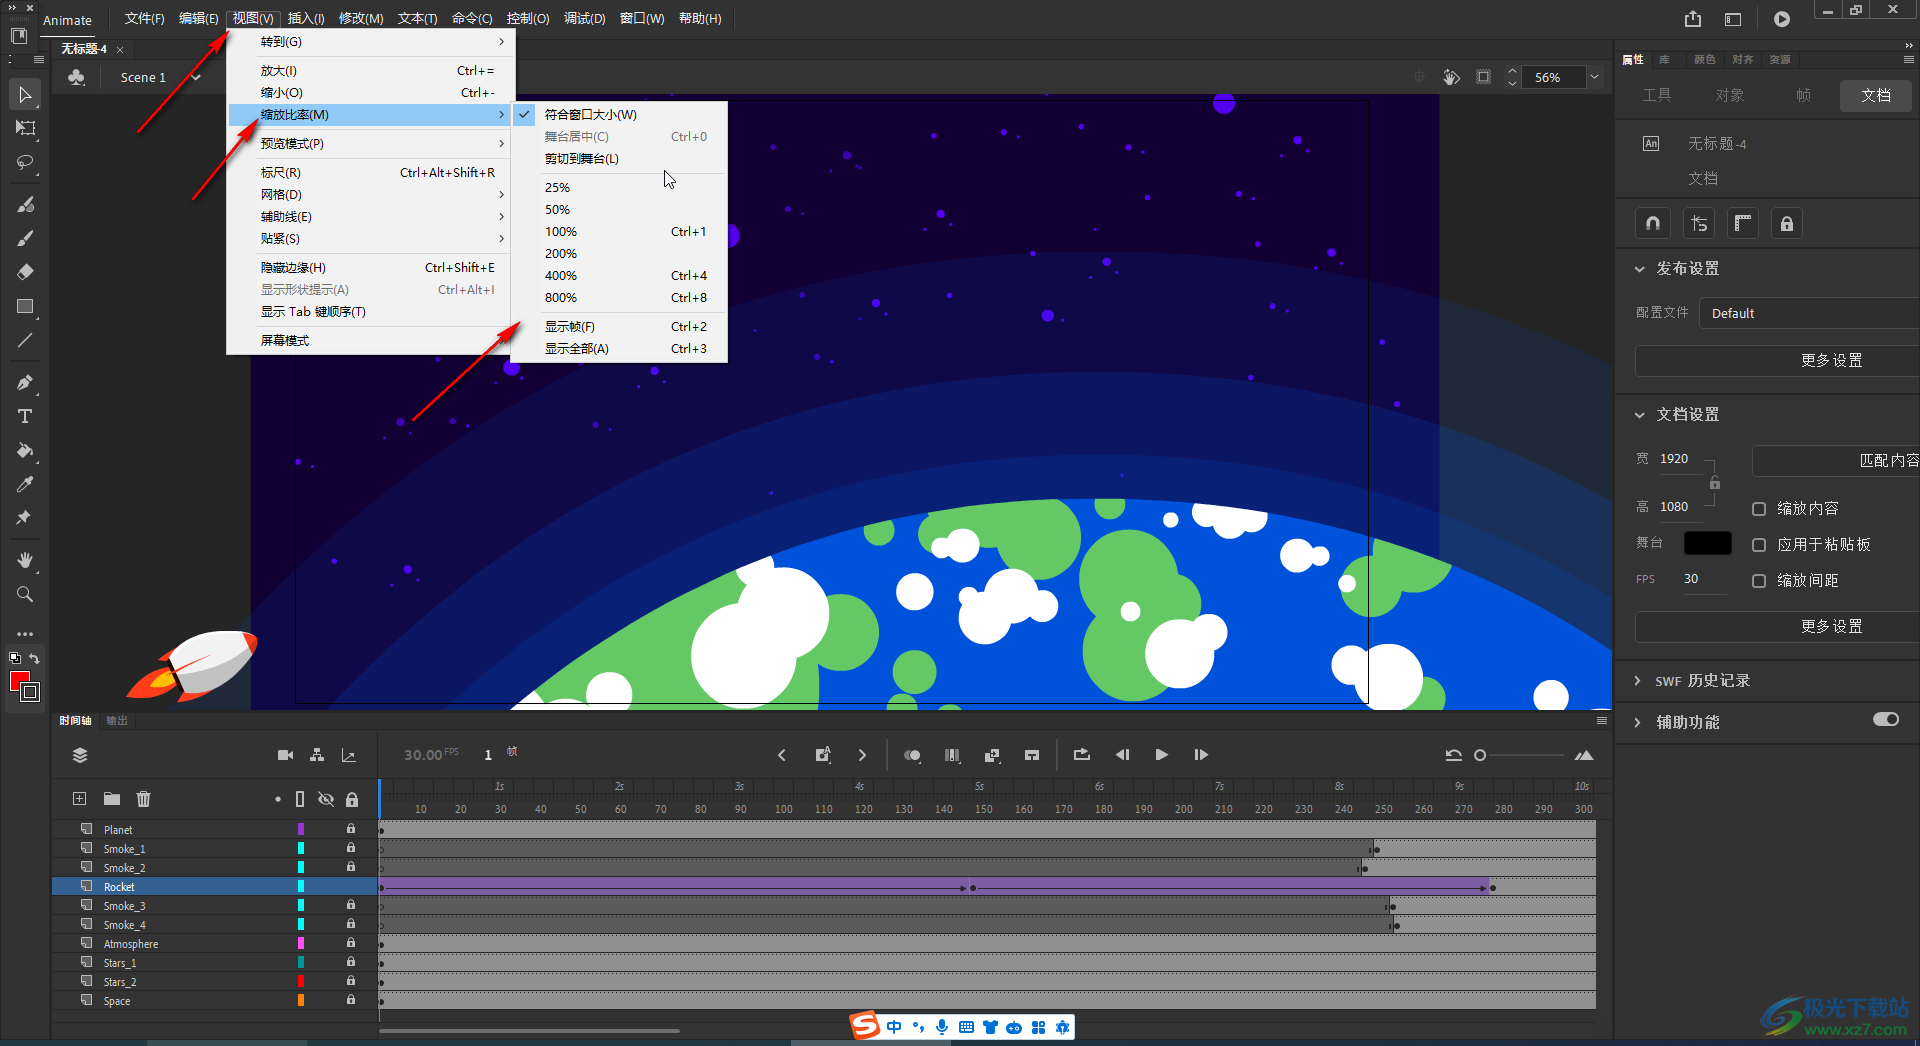Check the 缩放内容 checkbox
This screenshot has width=1920, height=1046.
point(1759,509)
